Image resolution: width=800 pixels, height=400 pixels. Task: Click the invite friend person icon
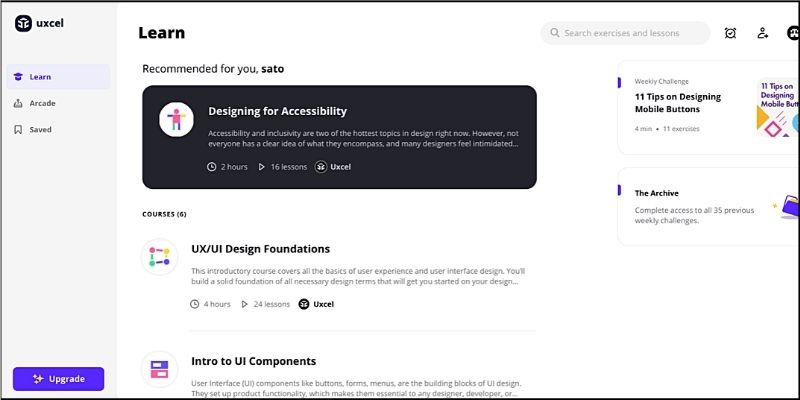(762, 33)
